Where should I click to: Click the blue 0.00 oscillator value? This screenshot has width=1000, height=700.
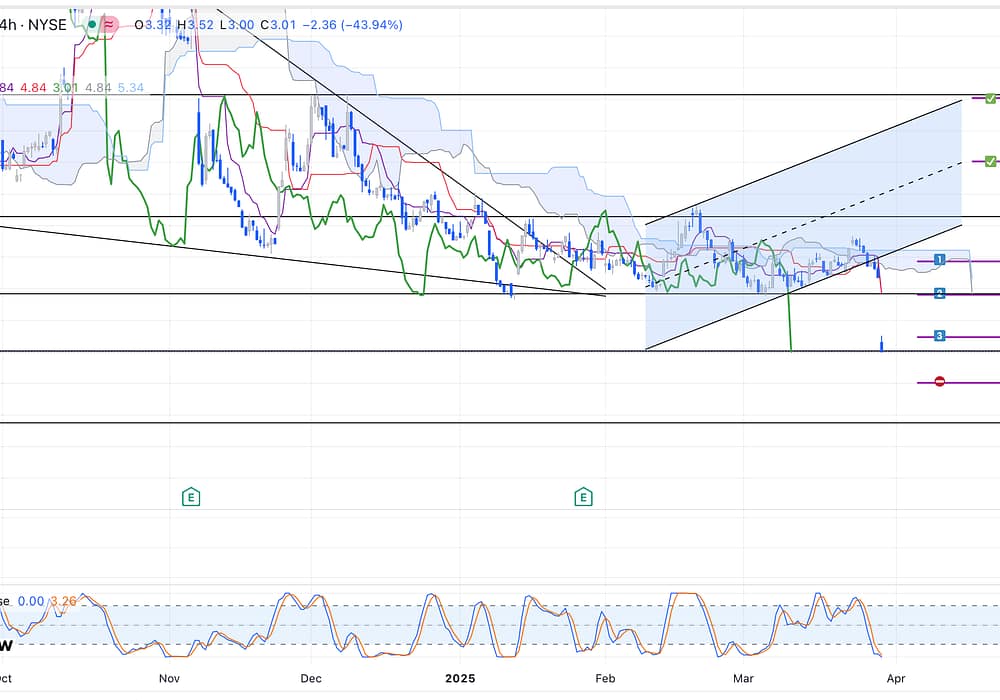pyautogui.click(x=32, y=602)
